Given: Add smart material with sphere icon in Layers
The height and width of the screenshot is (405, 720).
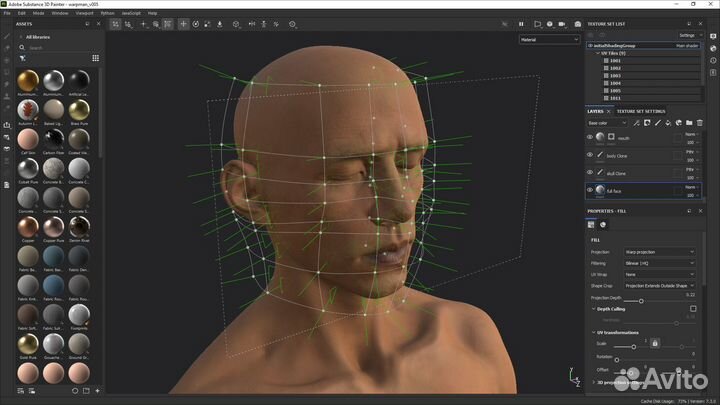Looking at the screenshot, I should point(679,123).
